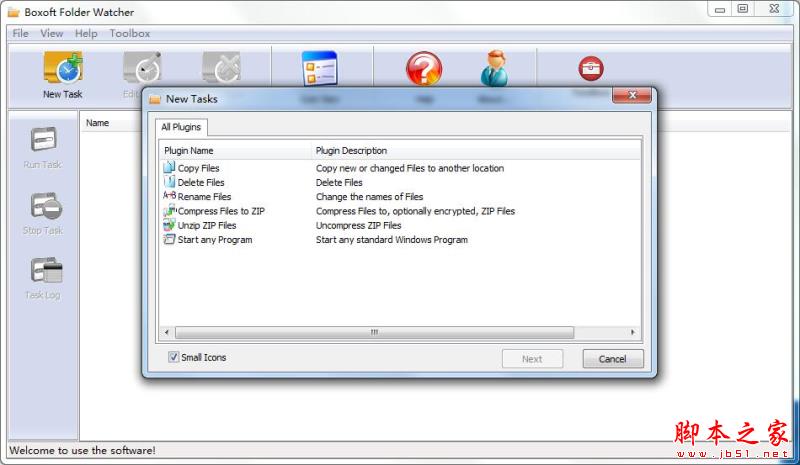Viewport: 800px width, 465px height.
Task: Click the Copy Files plugin icon
Action: (x=169, y=167)
